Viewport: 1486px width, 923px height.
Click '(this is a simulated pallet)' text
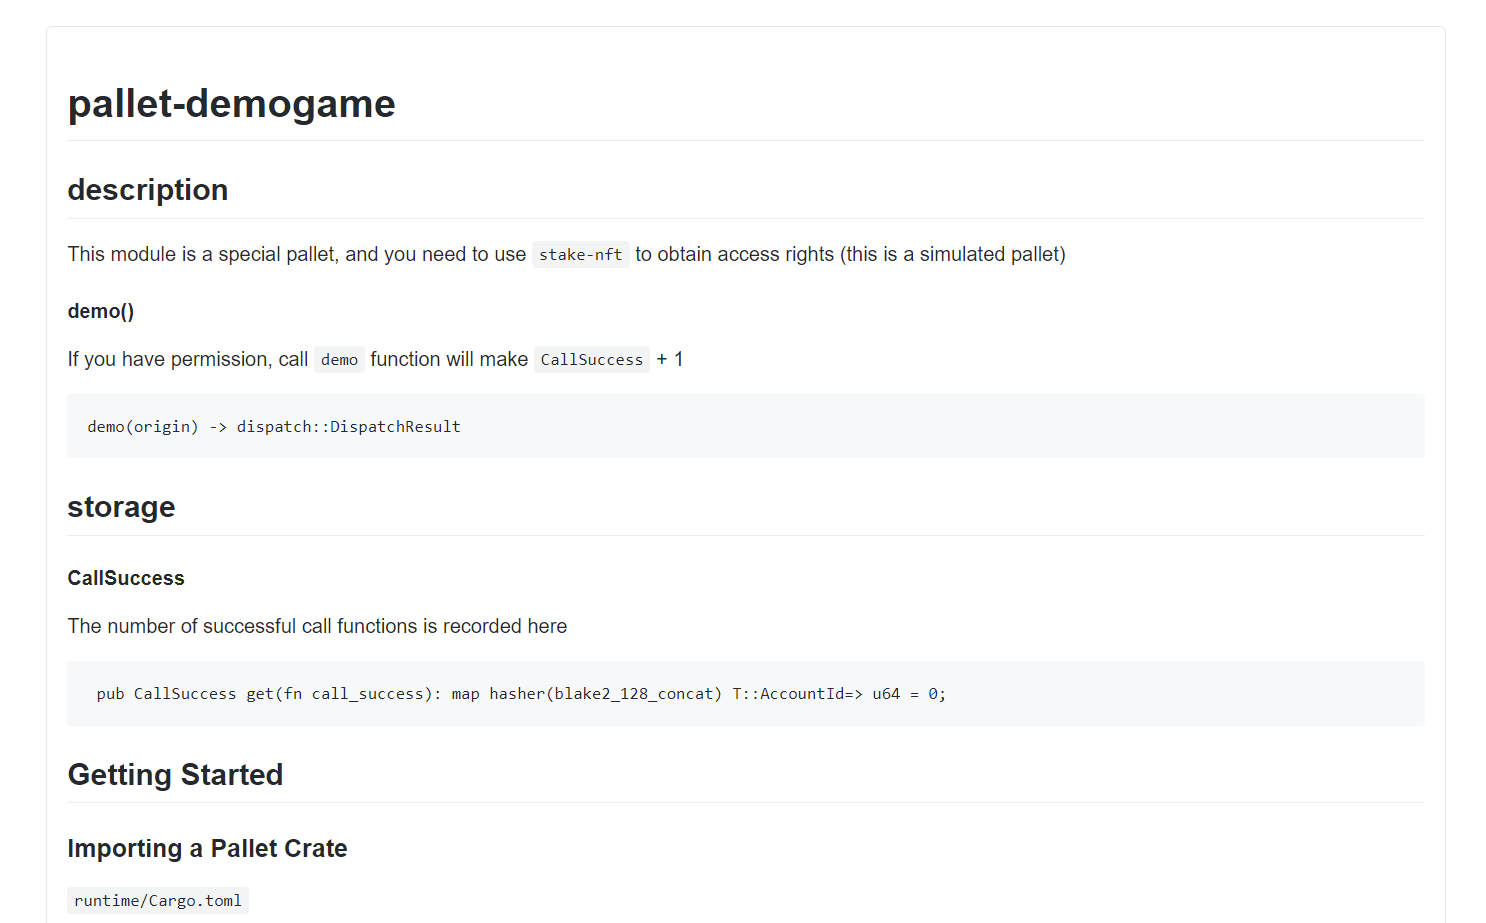(x=953, y=255)
